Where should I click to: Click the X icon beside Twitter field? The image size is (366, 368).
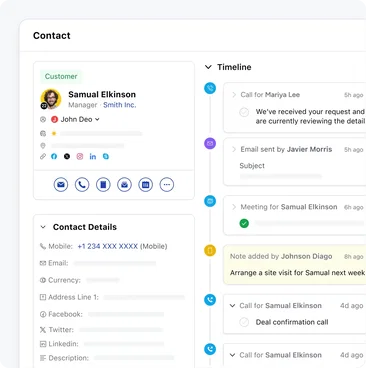coord(43,330)
